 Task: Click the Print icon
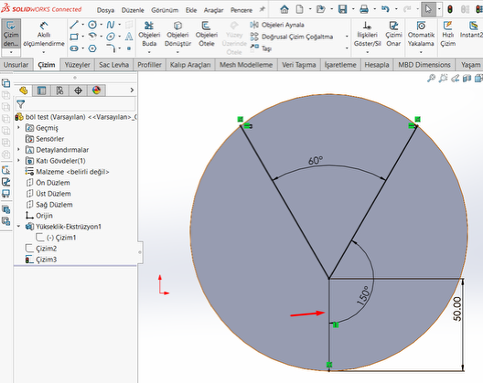(x=364, y=9)
